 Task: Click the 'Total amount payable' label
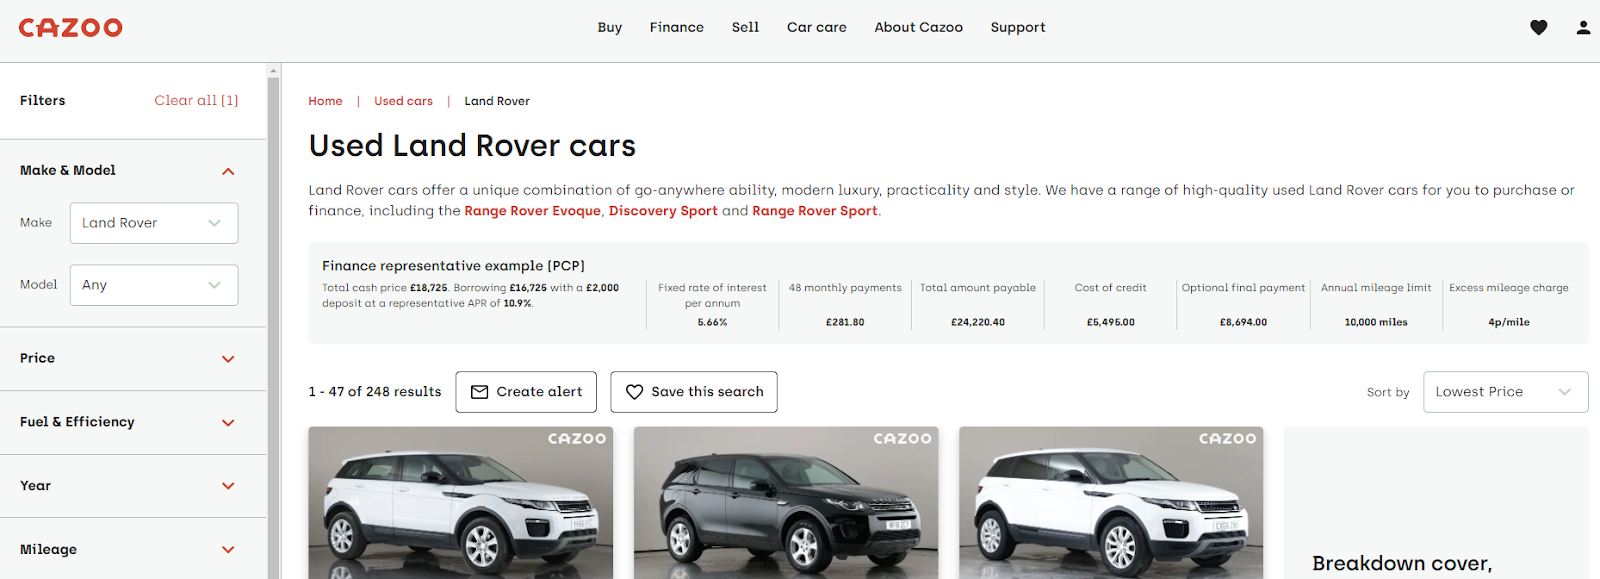[x=978, y=288]
